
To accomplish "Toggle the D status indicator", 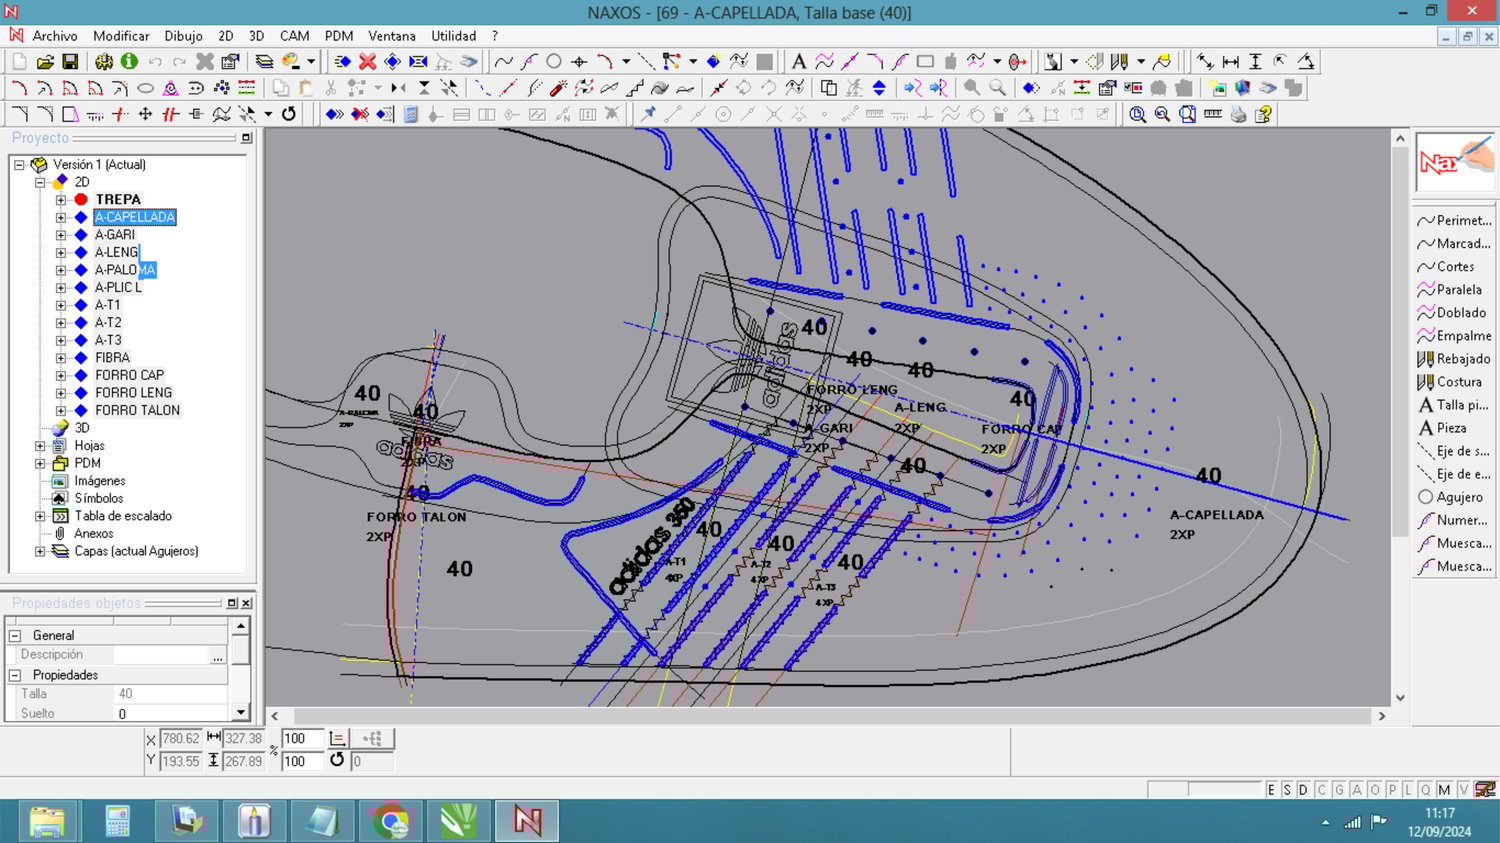I will click(1303, 790).
